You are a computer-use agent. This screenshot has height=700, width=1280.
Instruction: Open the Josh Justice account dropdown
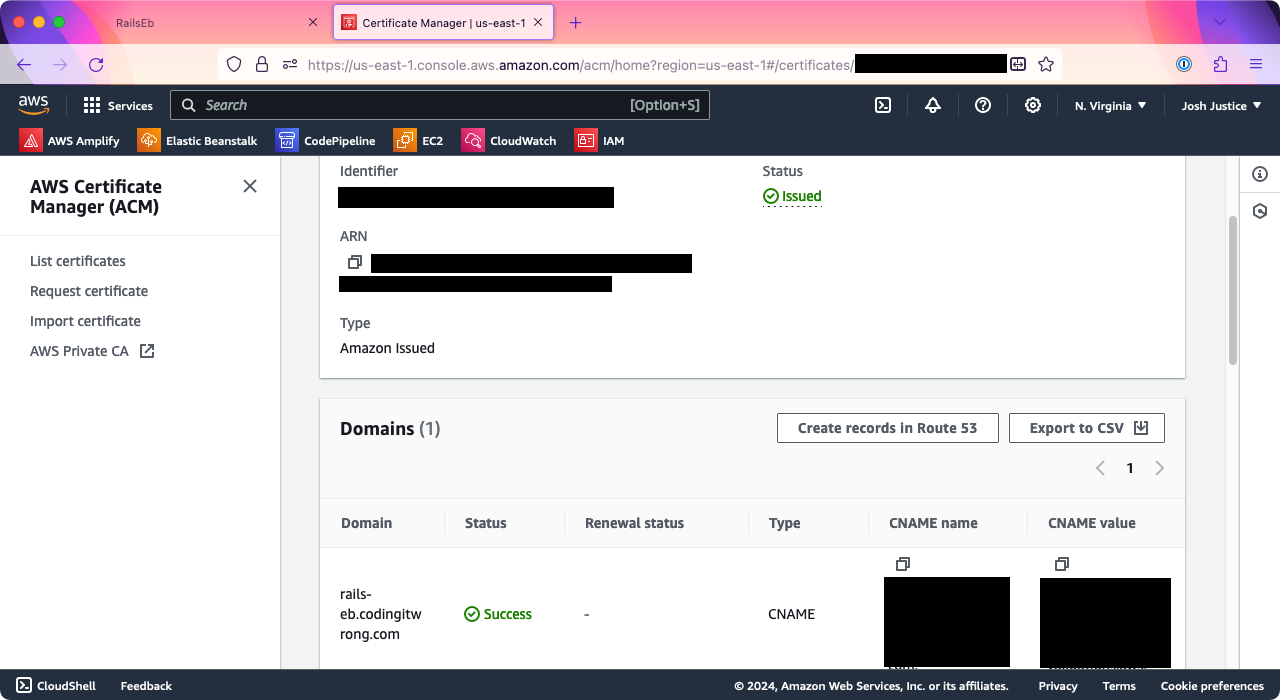[x=1221, y=105]
